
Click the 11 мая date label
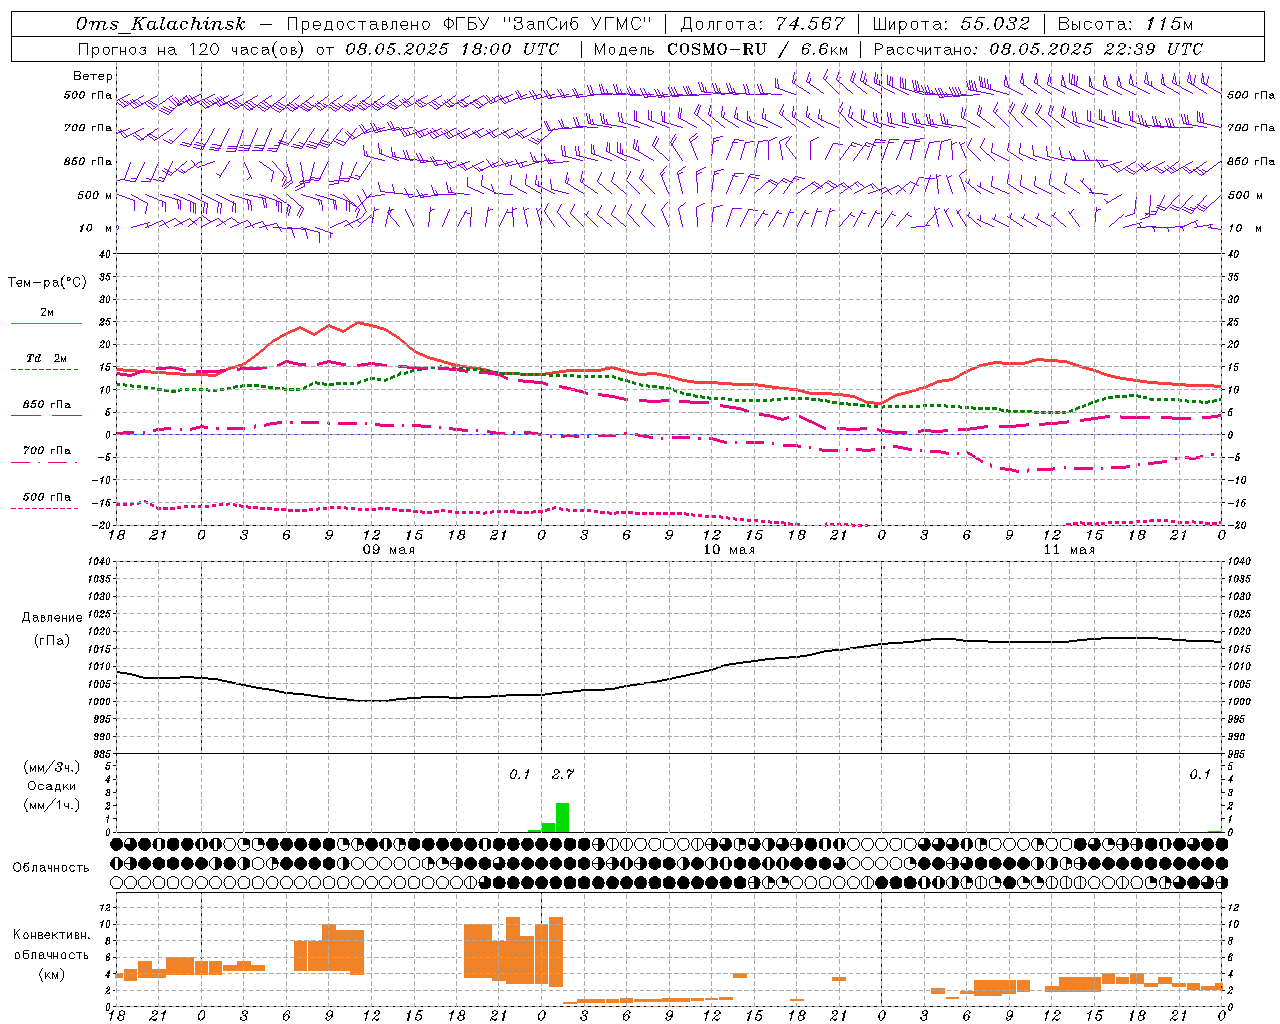click(1068, 550)
